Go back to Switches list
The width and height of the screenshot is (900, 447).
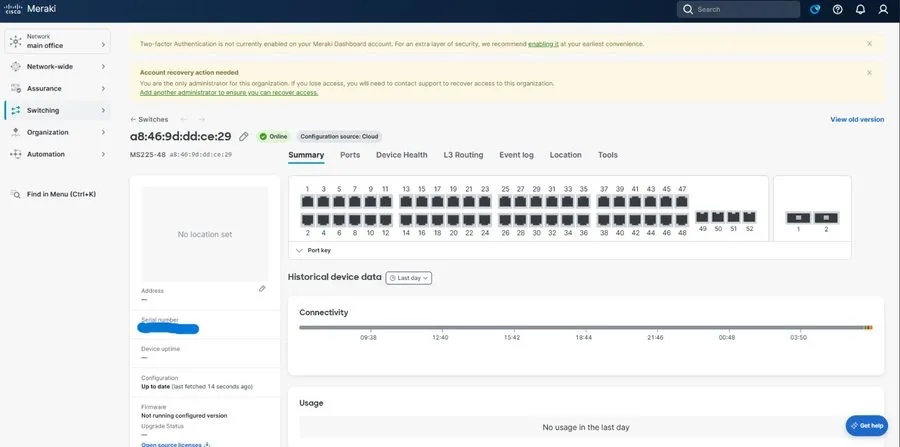pos(149,119)
